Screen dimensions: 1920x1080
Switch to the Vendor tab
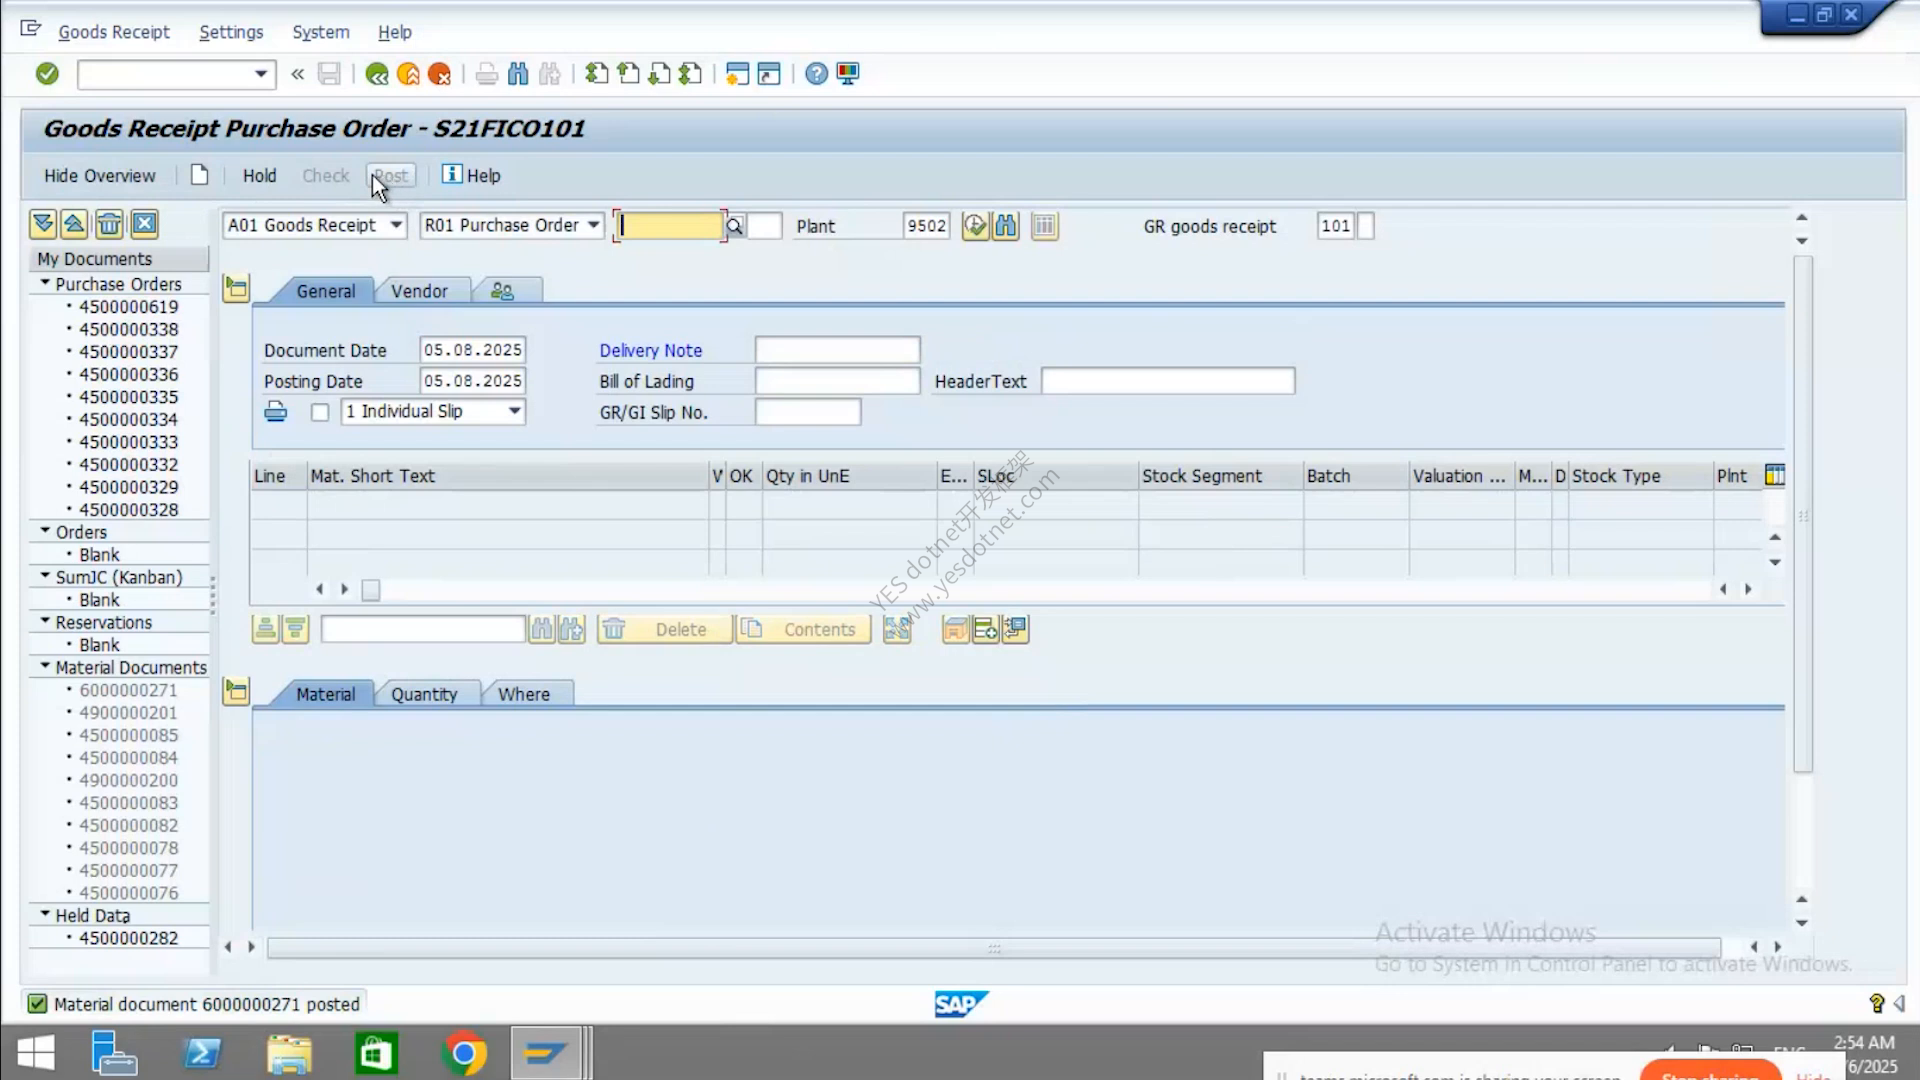pos(419,291)
